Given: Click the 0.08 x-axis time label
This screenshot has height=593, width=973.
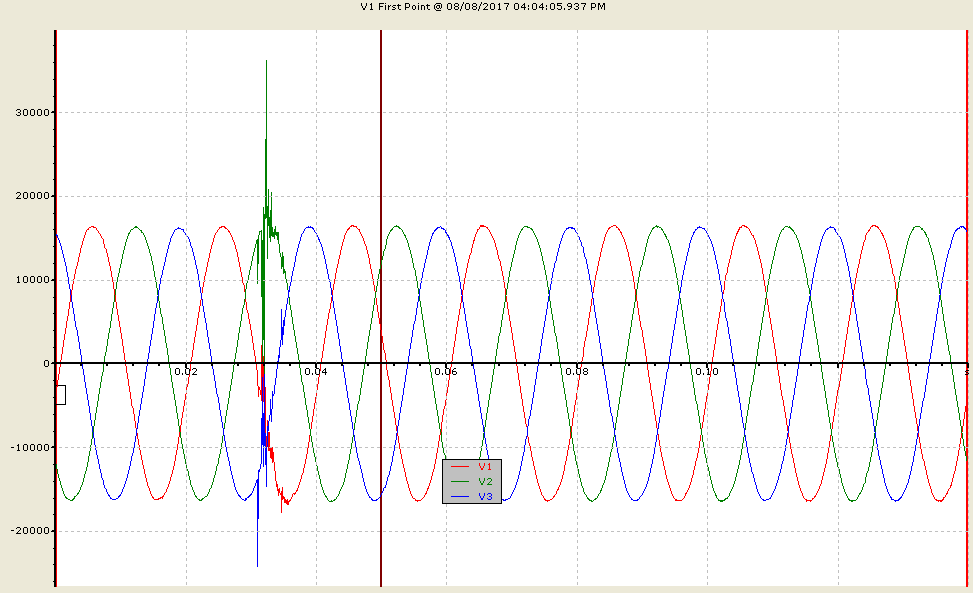Looking at the screenshot, I should 576,372.
